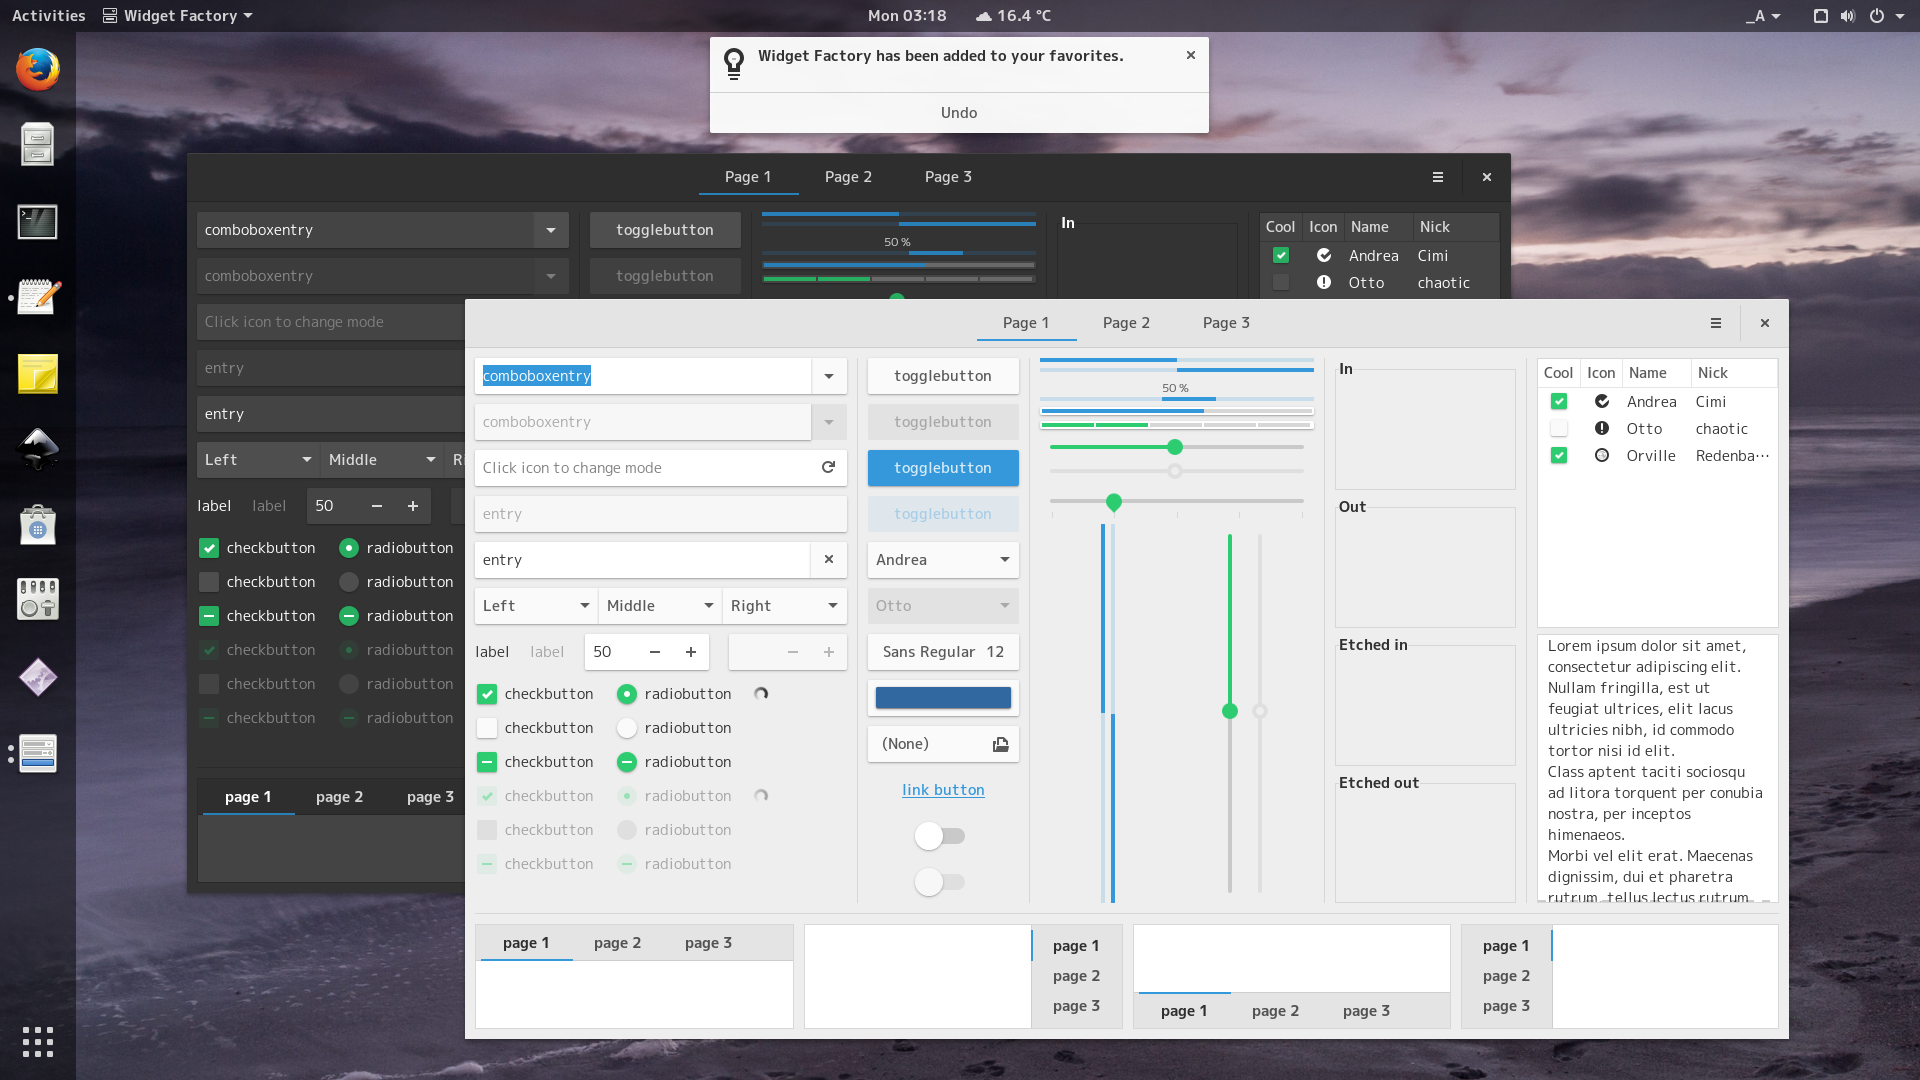The width and height of the screenshot is (1920, 1080).
Task: Select the page 3 tab in bottom-left notebook
Action: pyautogui.click(x=708, y=943)
